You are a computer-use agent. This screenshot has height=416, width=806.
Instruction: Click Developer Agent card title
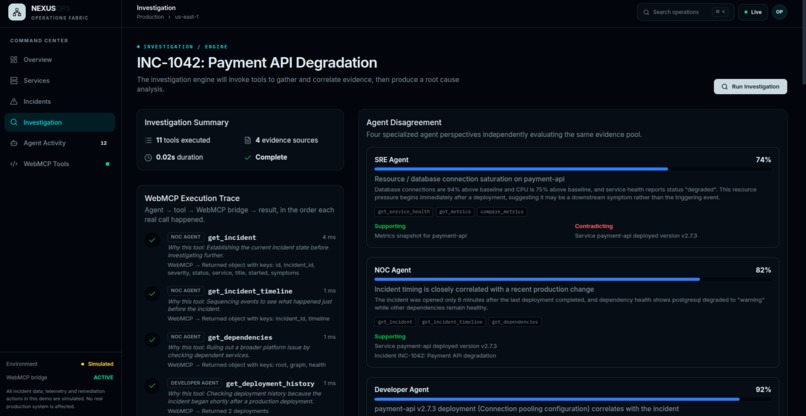pos(401,390)
